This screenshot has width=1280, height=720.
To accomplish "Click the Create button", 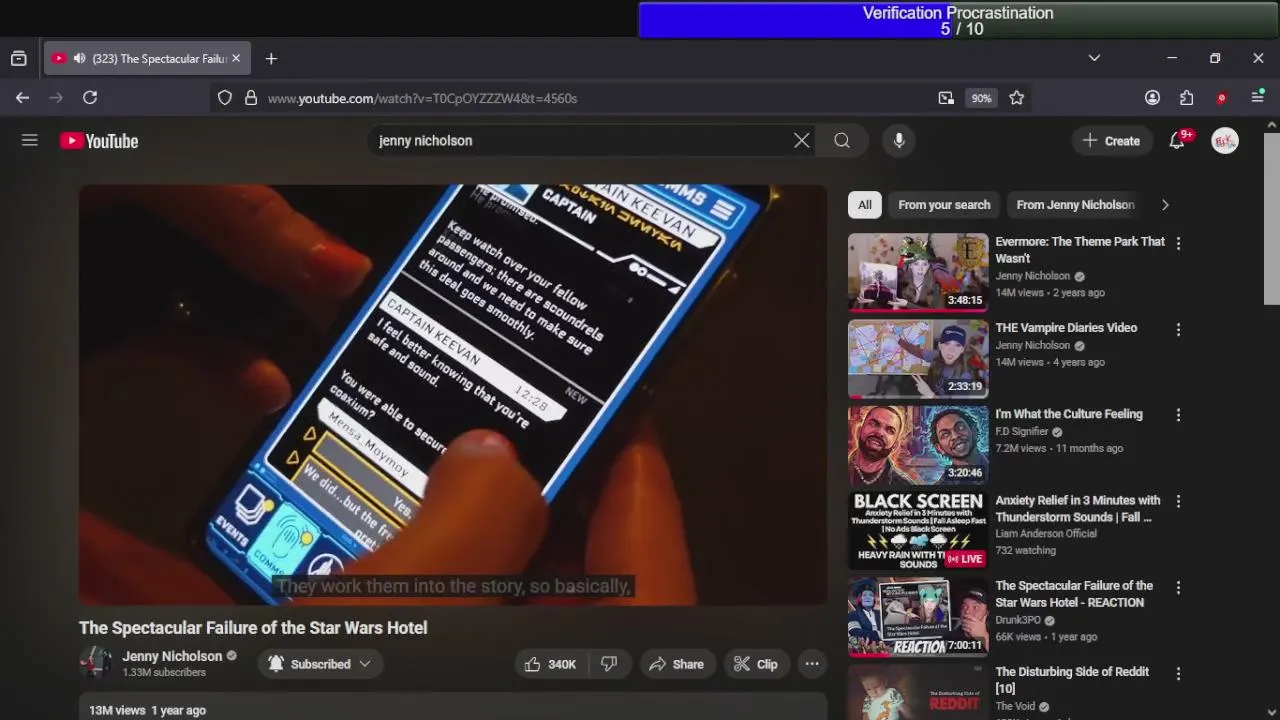I will (x=1111, y=141).
